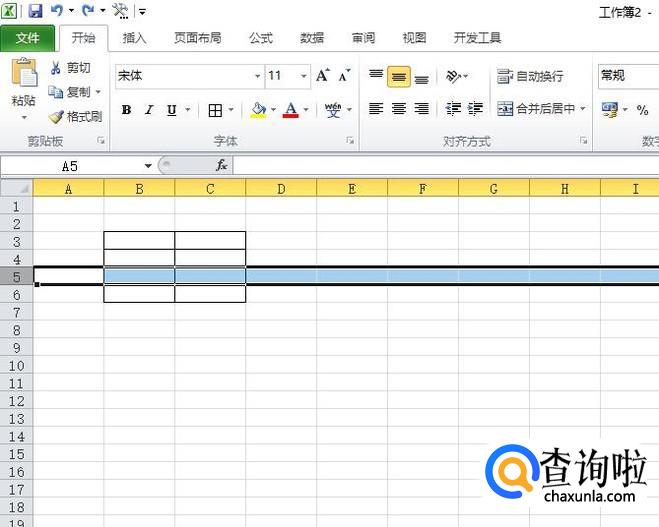Open font color palette dropdown arrow

click(x=306, y=110)
